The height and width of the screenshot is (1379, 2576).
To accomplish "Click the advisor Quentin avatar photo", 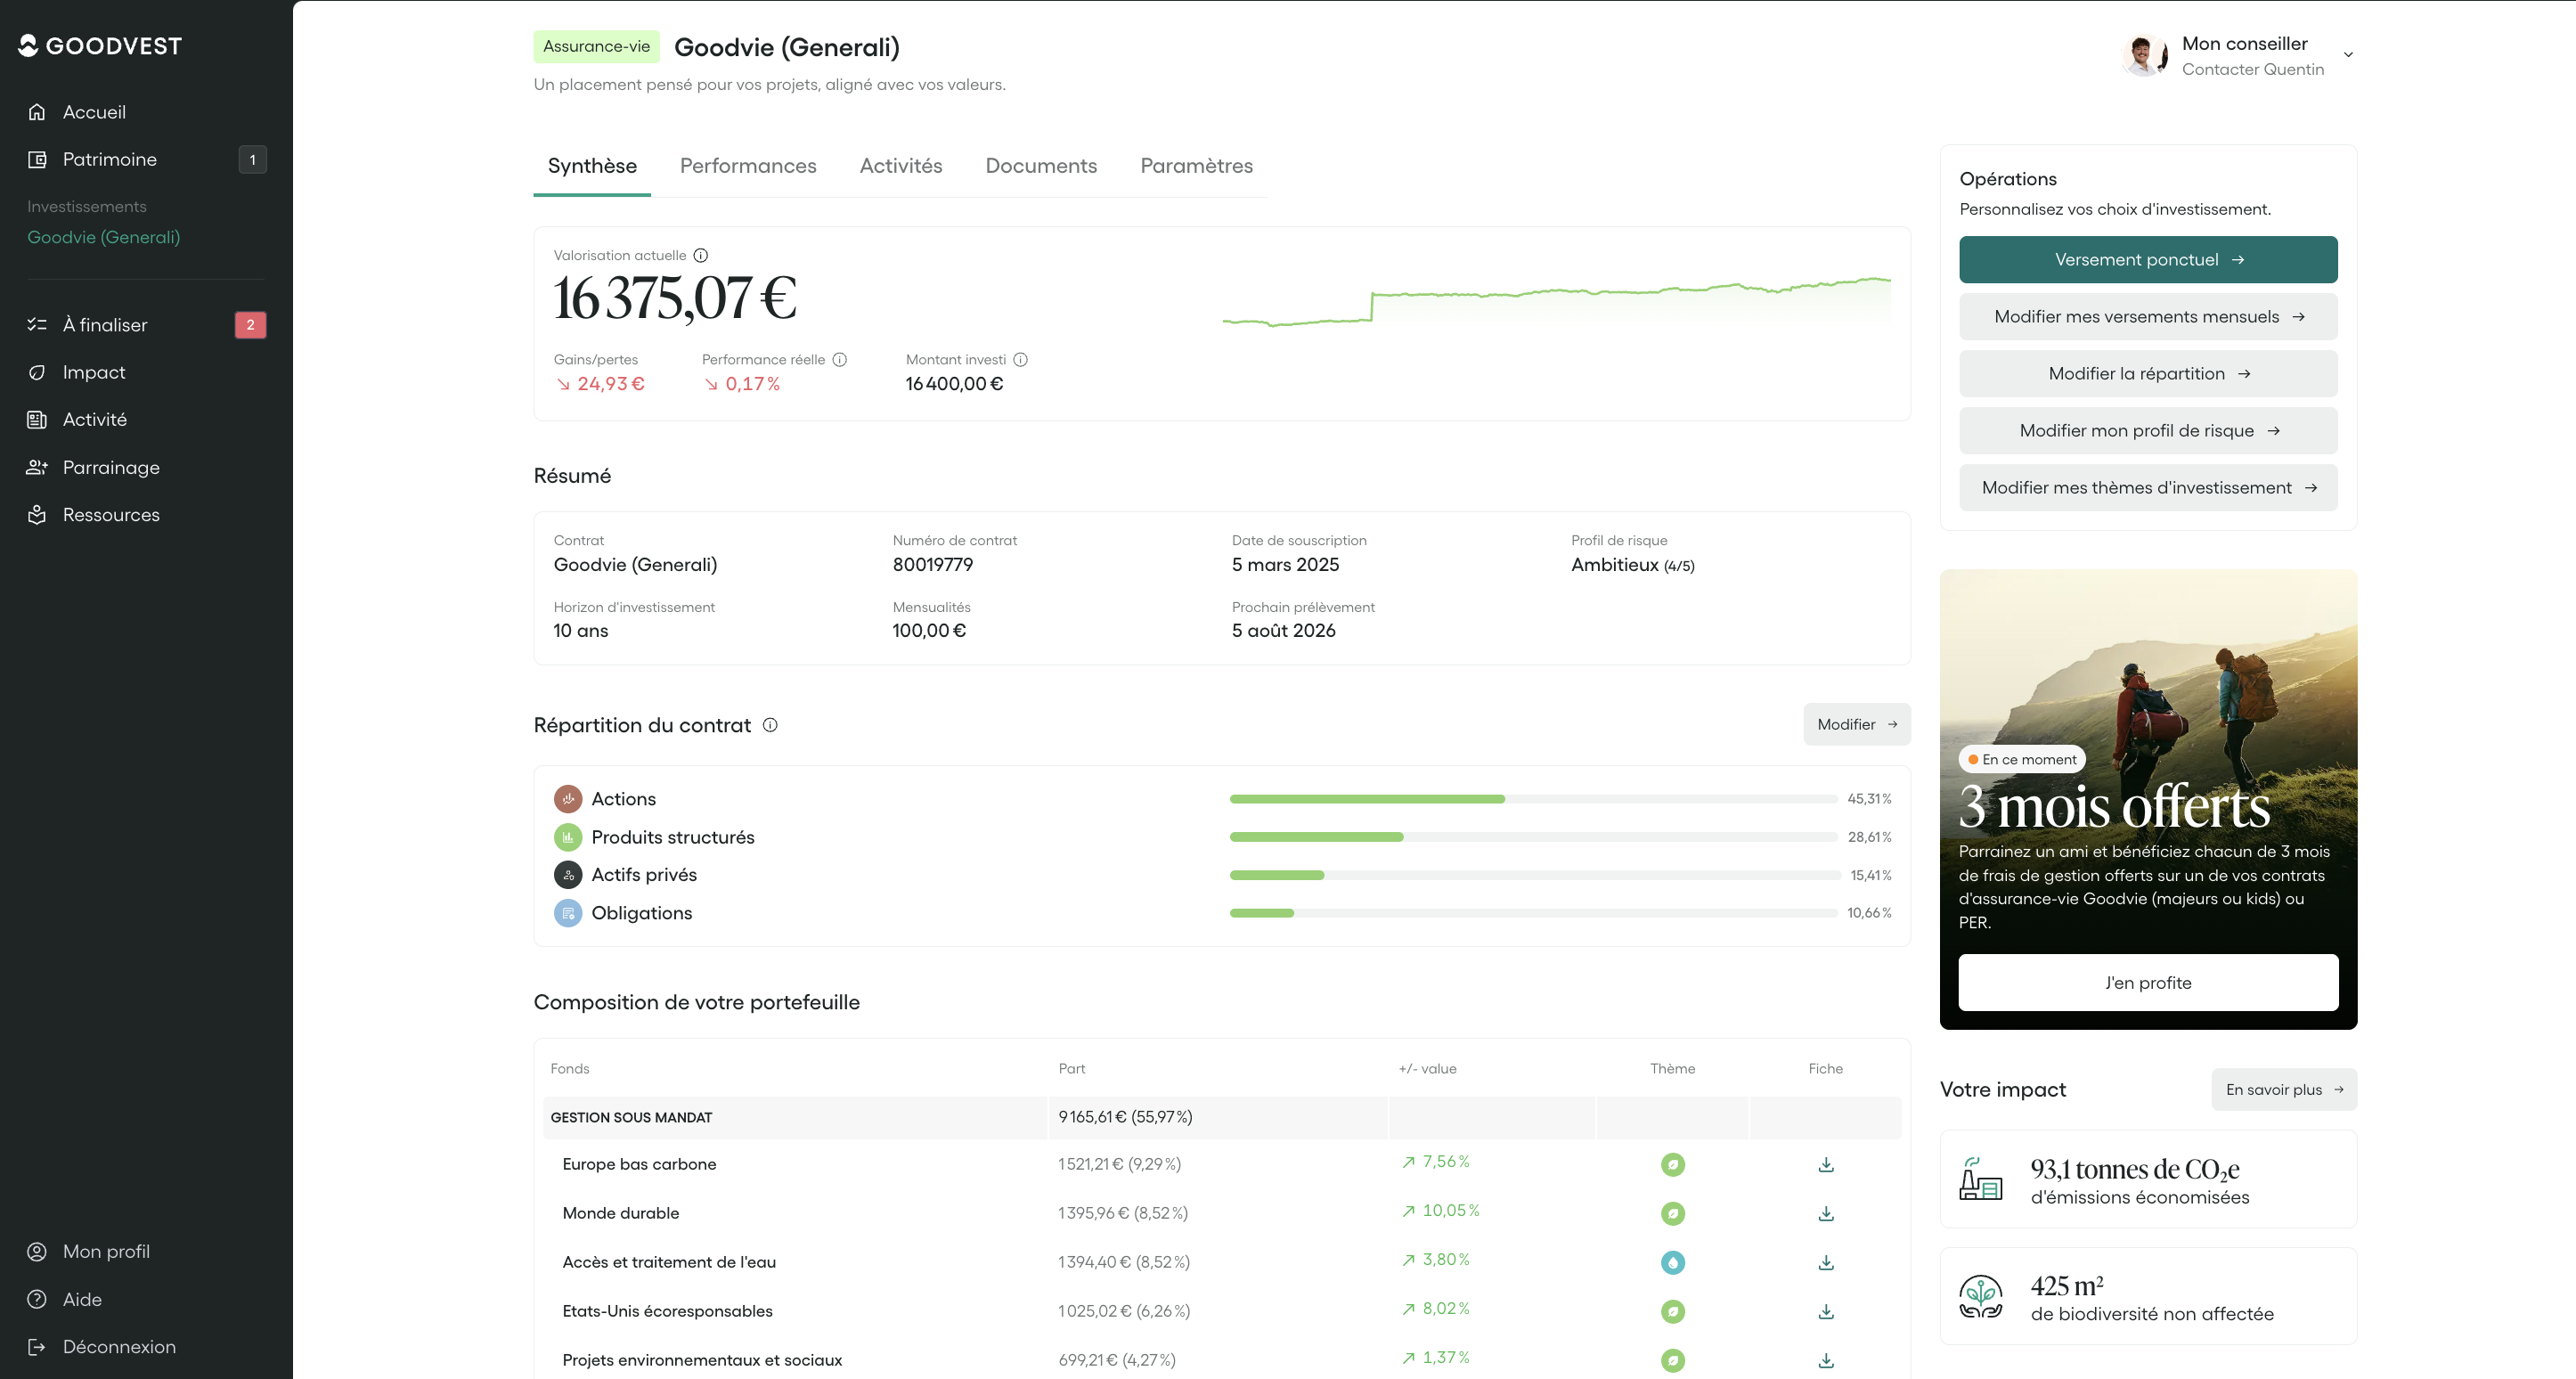I will tap(2144, 55).
